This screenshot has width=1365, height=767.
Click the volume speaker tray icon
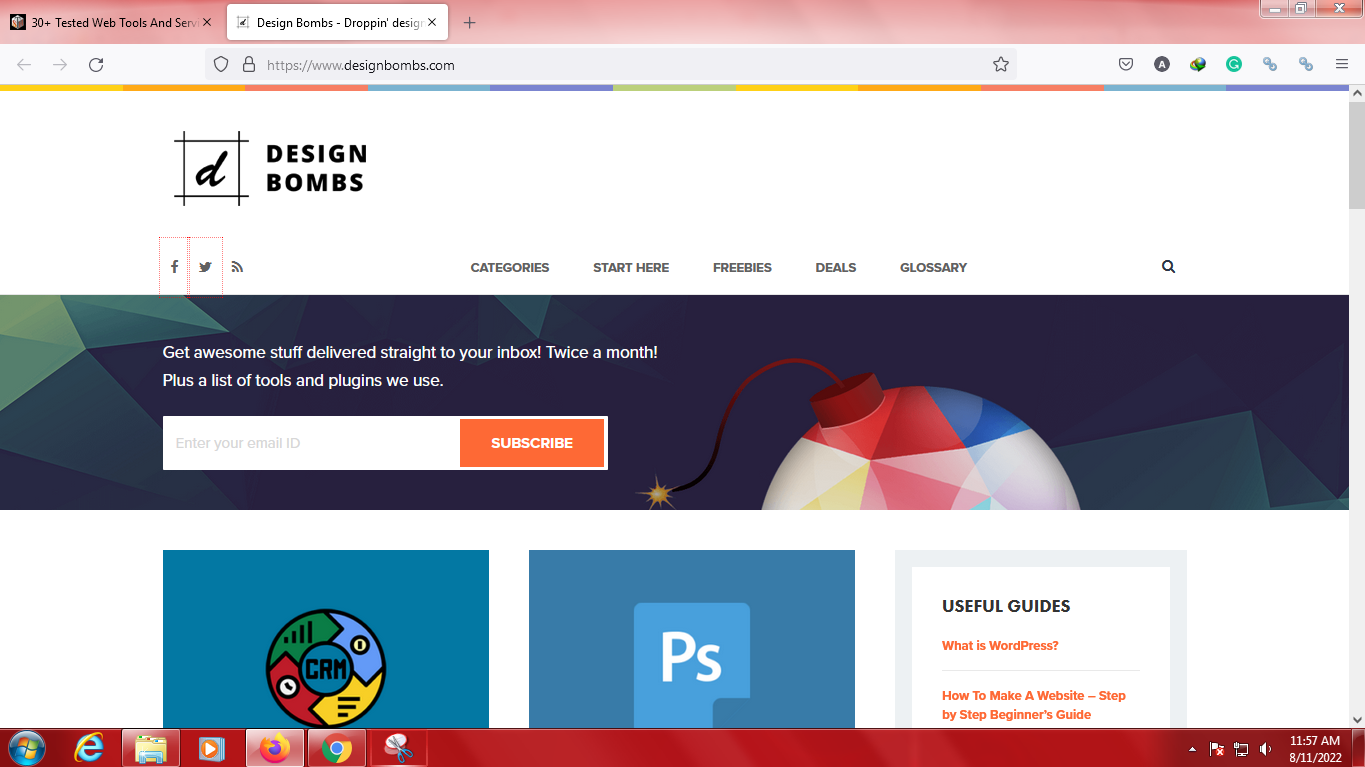click(x=1266, y=749)
